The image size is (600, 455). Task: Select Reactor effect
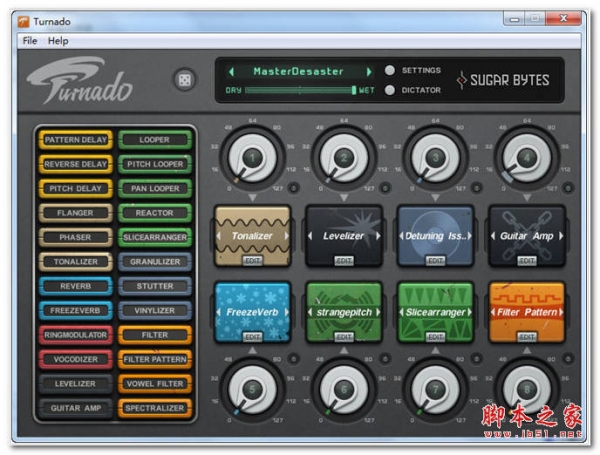click(x=155, y=213)
